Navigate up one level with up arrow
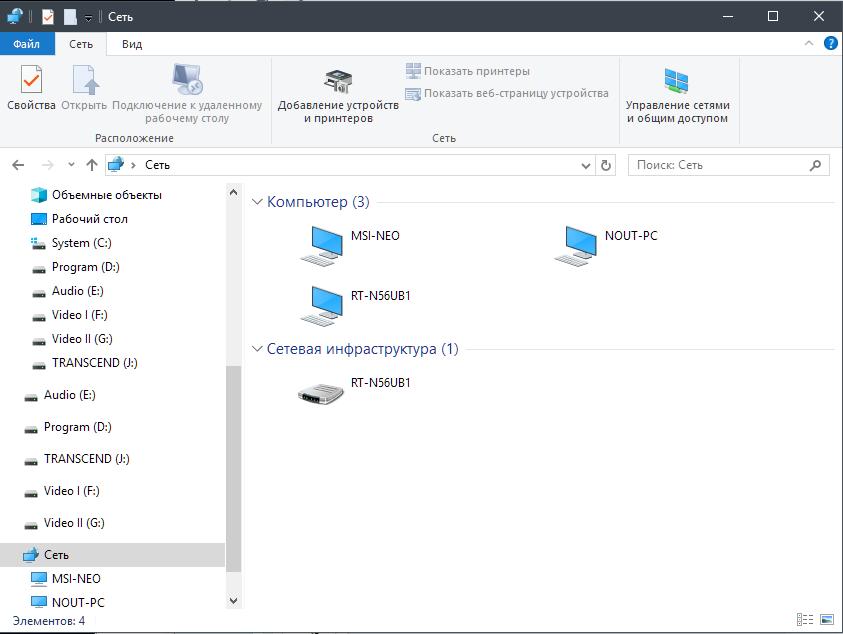This screenshot has width=843, height=634. 92,165
